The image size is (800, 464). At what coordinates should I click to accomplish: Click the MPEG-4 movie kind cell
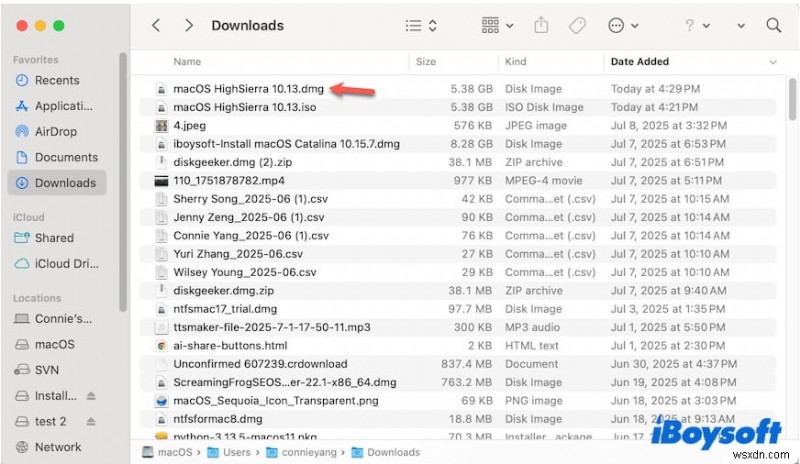point(543,181)
